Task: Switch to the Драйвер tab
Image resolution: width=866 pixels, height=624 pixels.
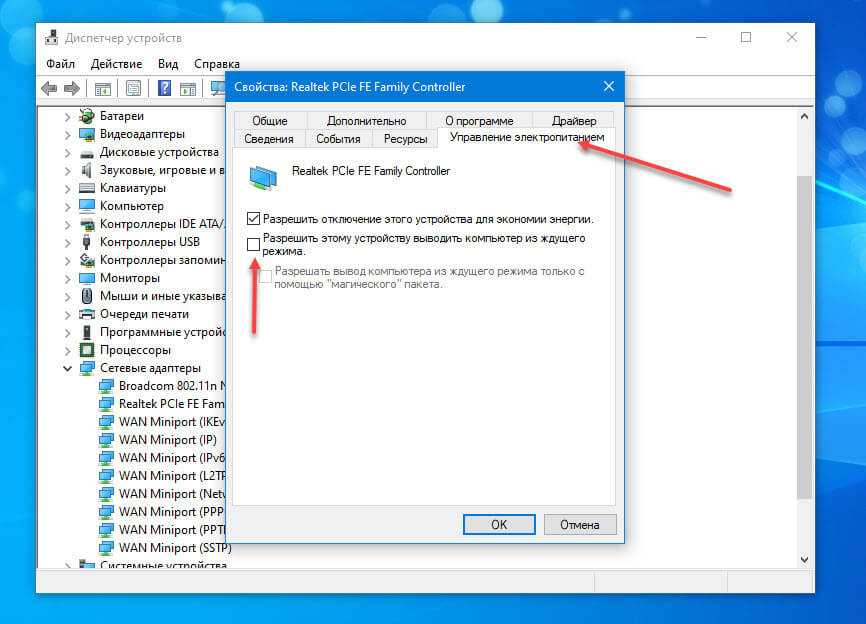Action: (572, 121)
